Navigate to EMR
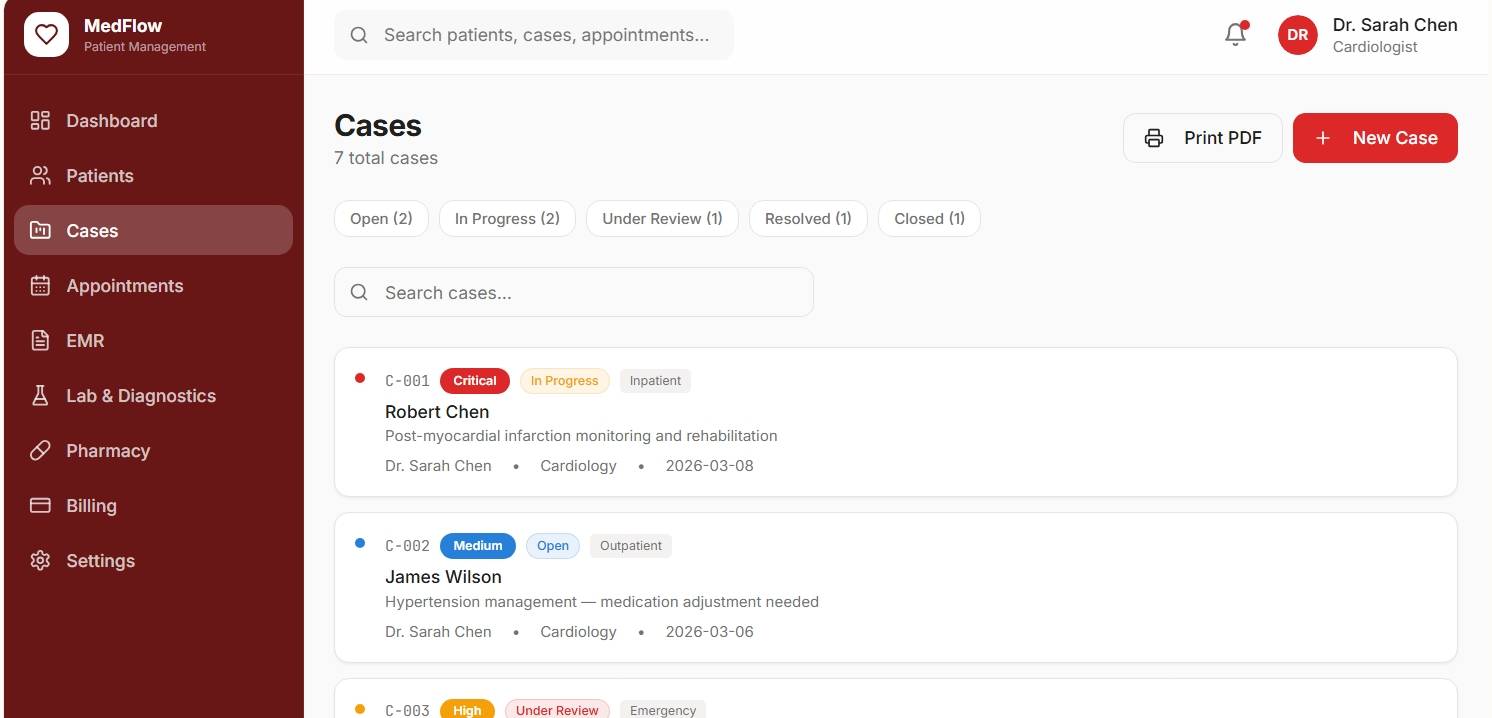 (153, 341)
